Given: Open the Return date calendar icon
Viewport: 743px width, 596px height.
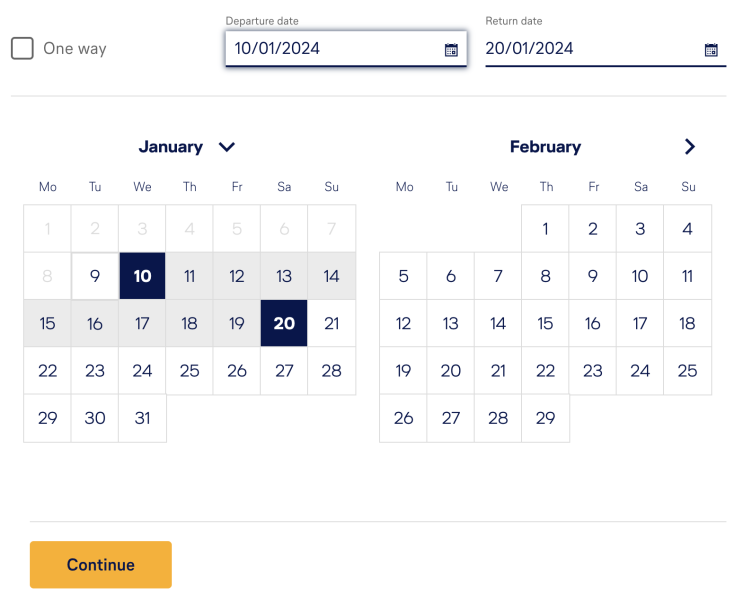Looking at the screenshot, I should point(711,49).
